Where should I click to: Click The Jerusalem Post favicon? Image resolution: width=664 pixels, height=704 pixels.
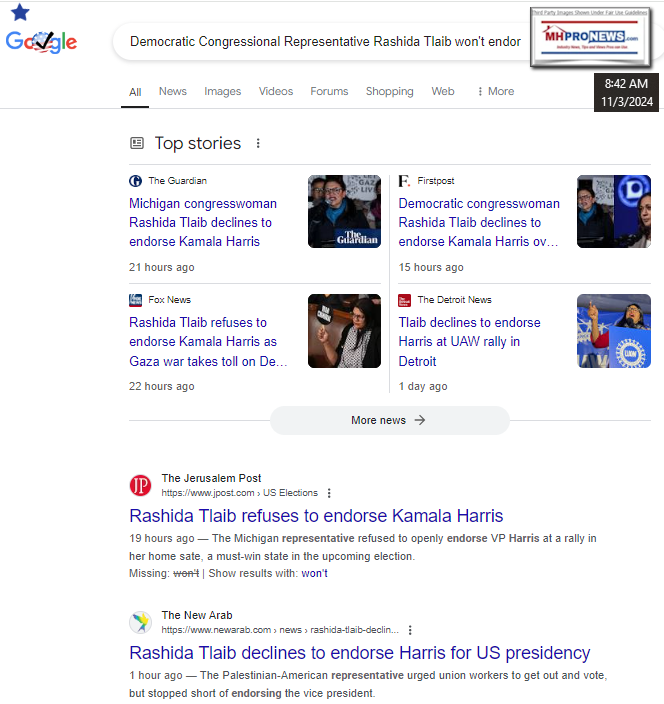click(x=141, y=486)
